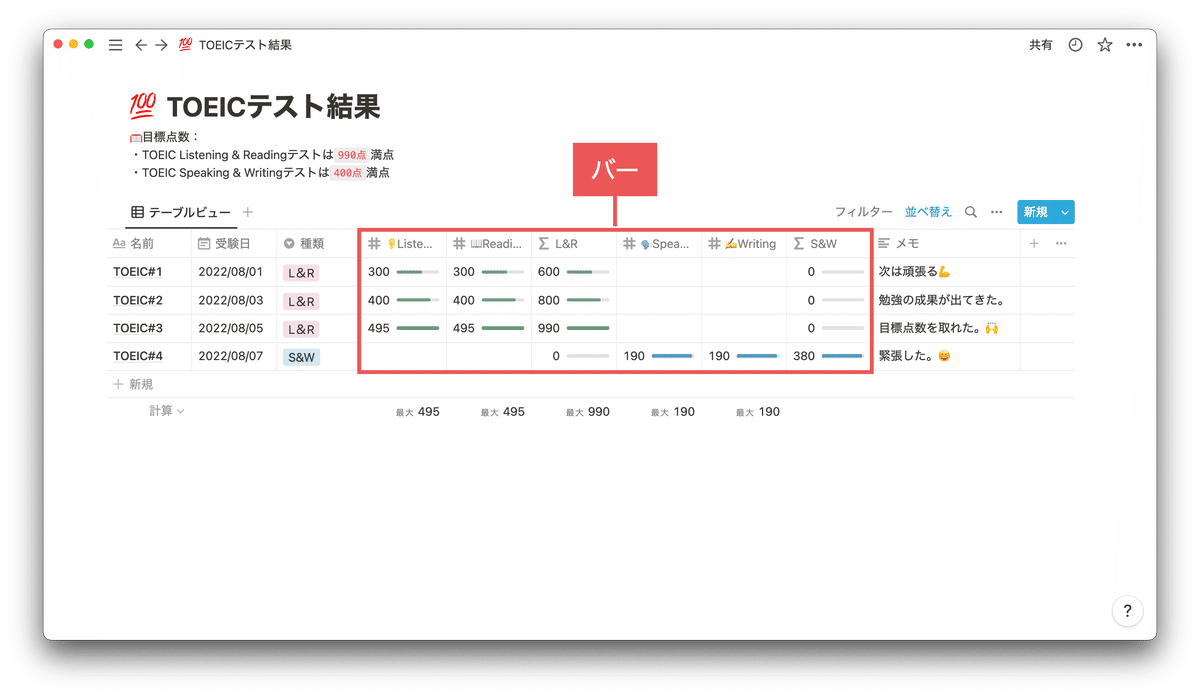Screen dimensions: 1200x697
Task: Add a new view with plus icon
Action: (x=248, y=212)
